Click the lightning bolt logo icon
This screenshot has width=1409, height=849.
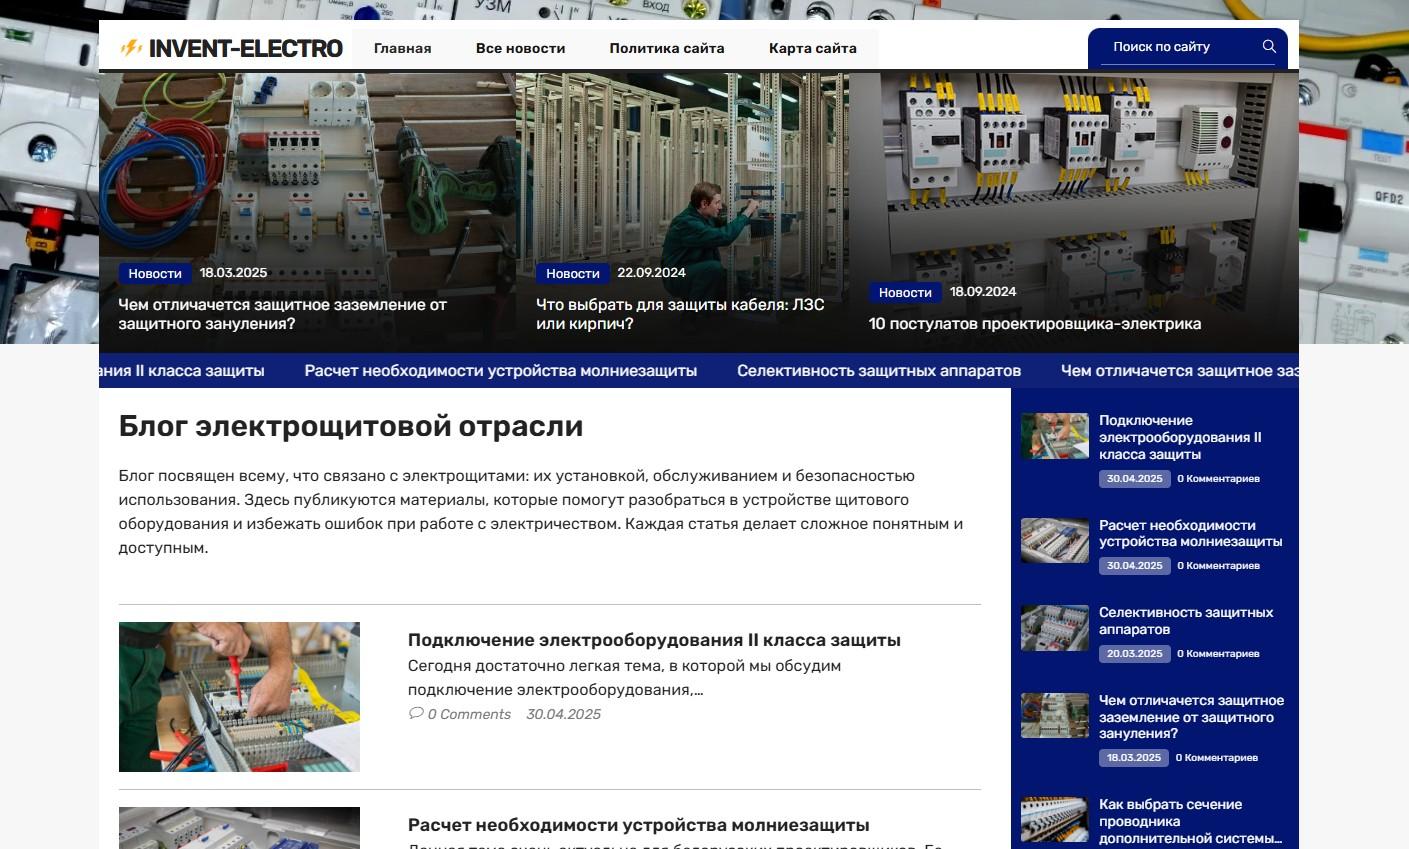[131, 48]
